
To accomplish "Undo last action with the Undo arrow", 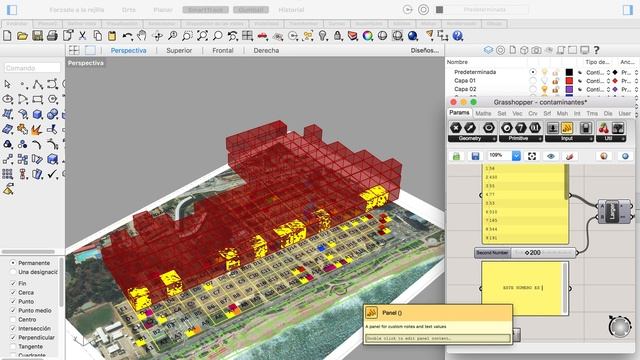I will pos(127,36).
